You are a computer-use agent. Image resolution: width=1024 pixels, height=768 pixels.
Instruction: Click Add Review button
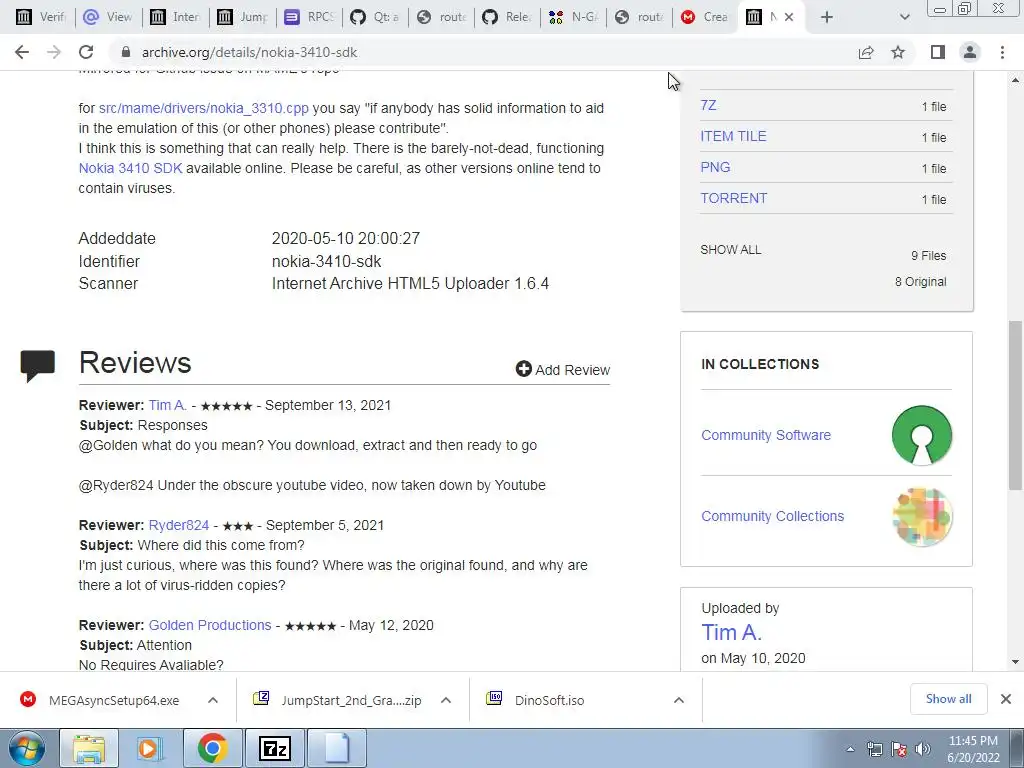(562, 370)
